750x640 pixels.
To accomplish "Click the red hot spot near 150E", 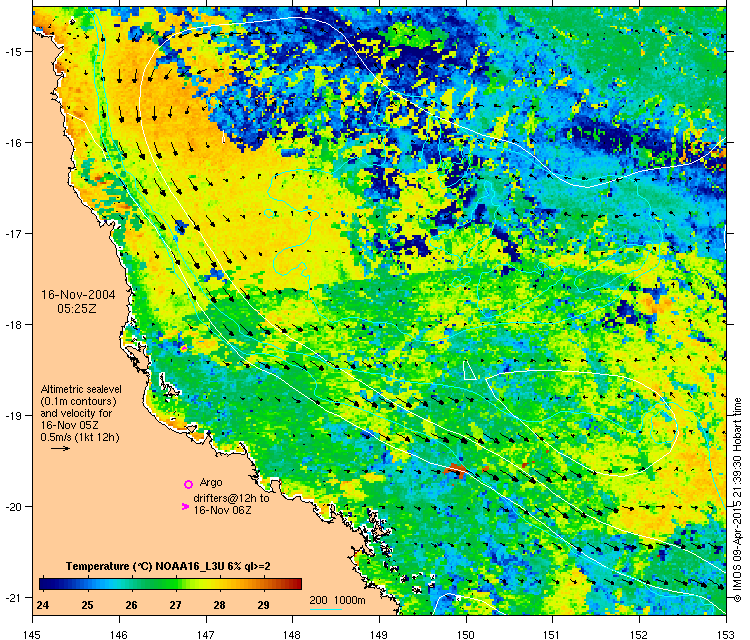I will pyautogui.click(x=455, y=470).
